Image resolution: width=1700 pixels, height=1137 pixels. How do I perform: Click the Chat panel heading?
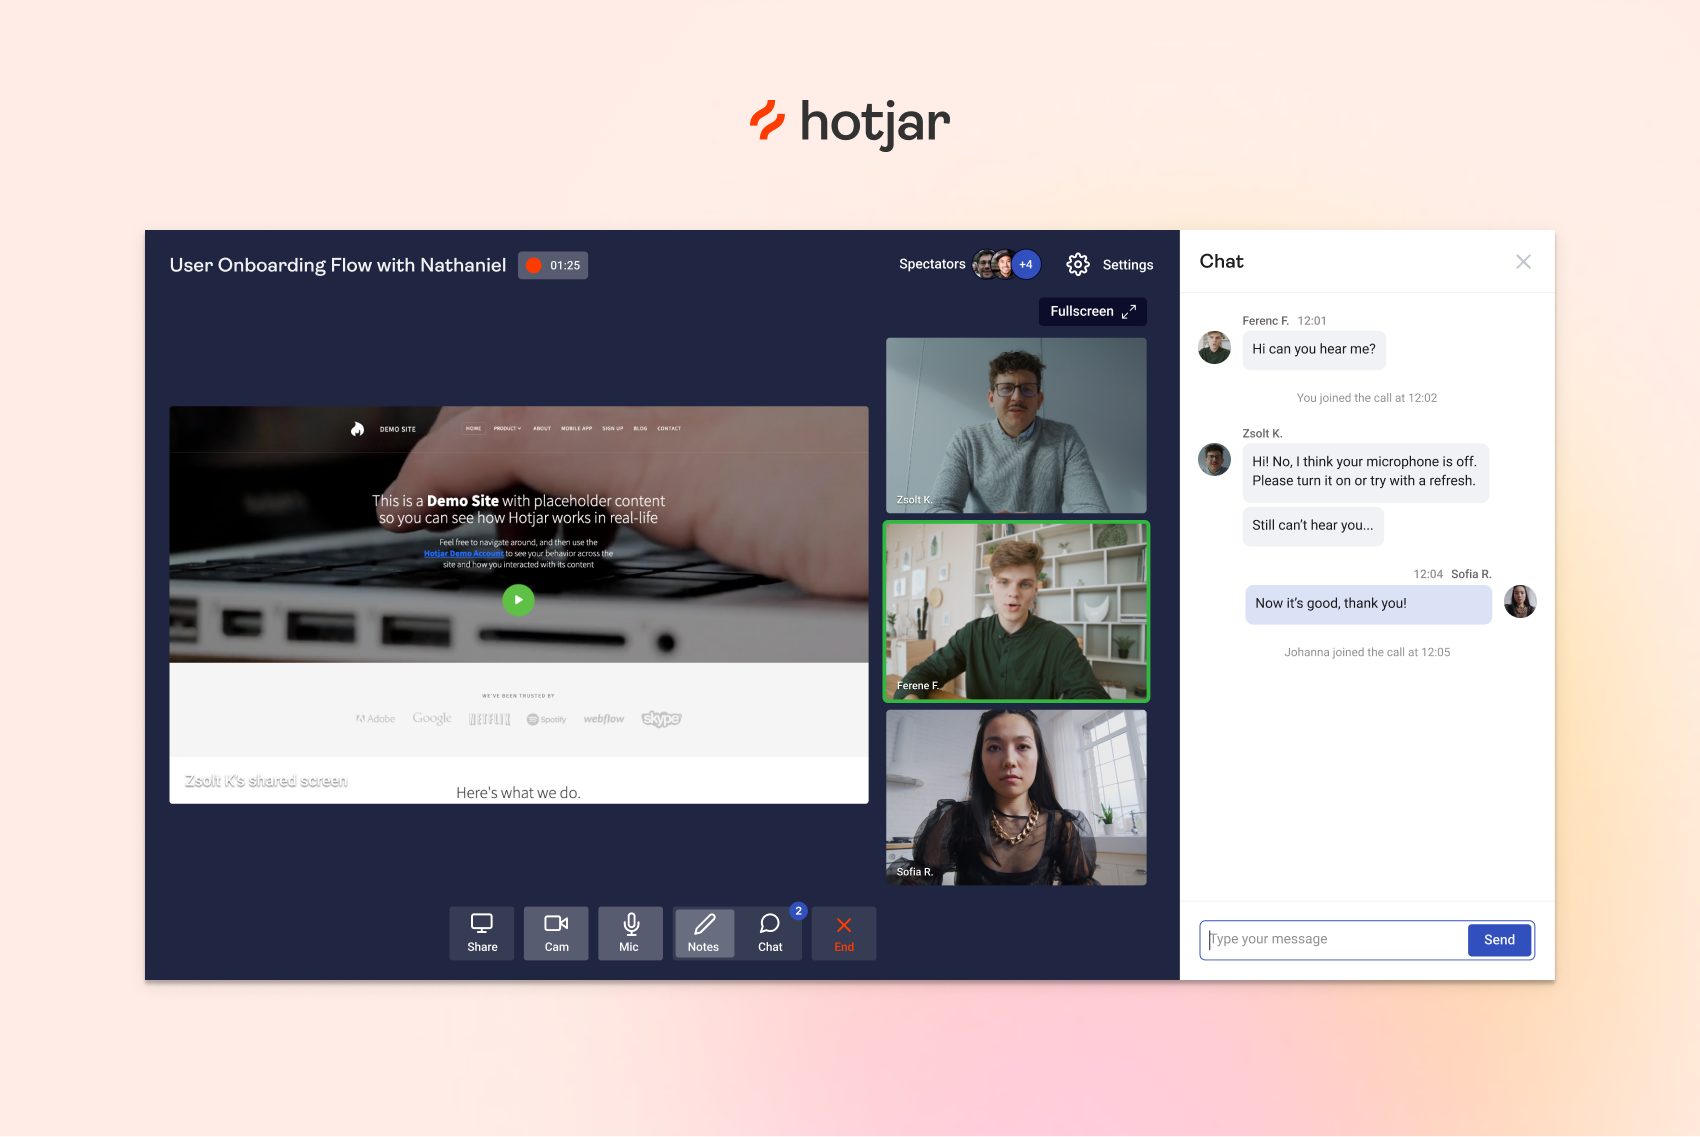1222,262
